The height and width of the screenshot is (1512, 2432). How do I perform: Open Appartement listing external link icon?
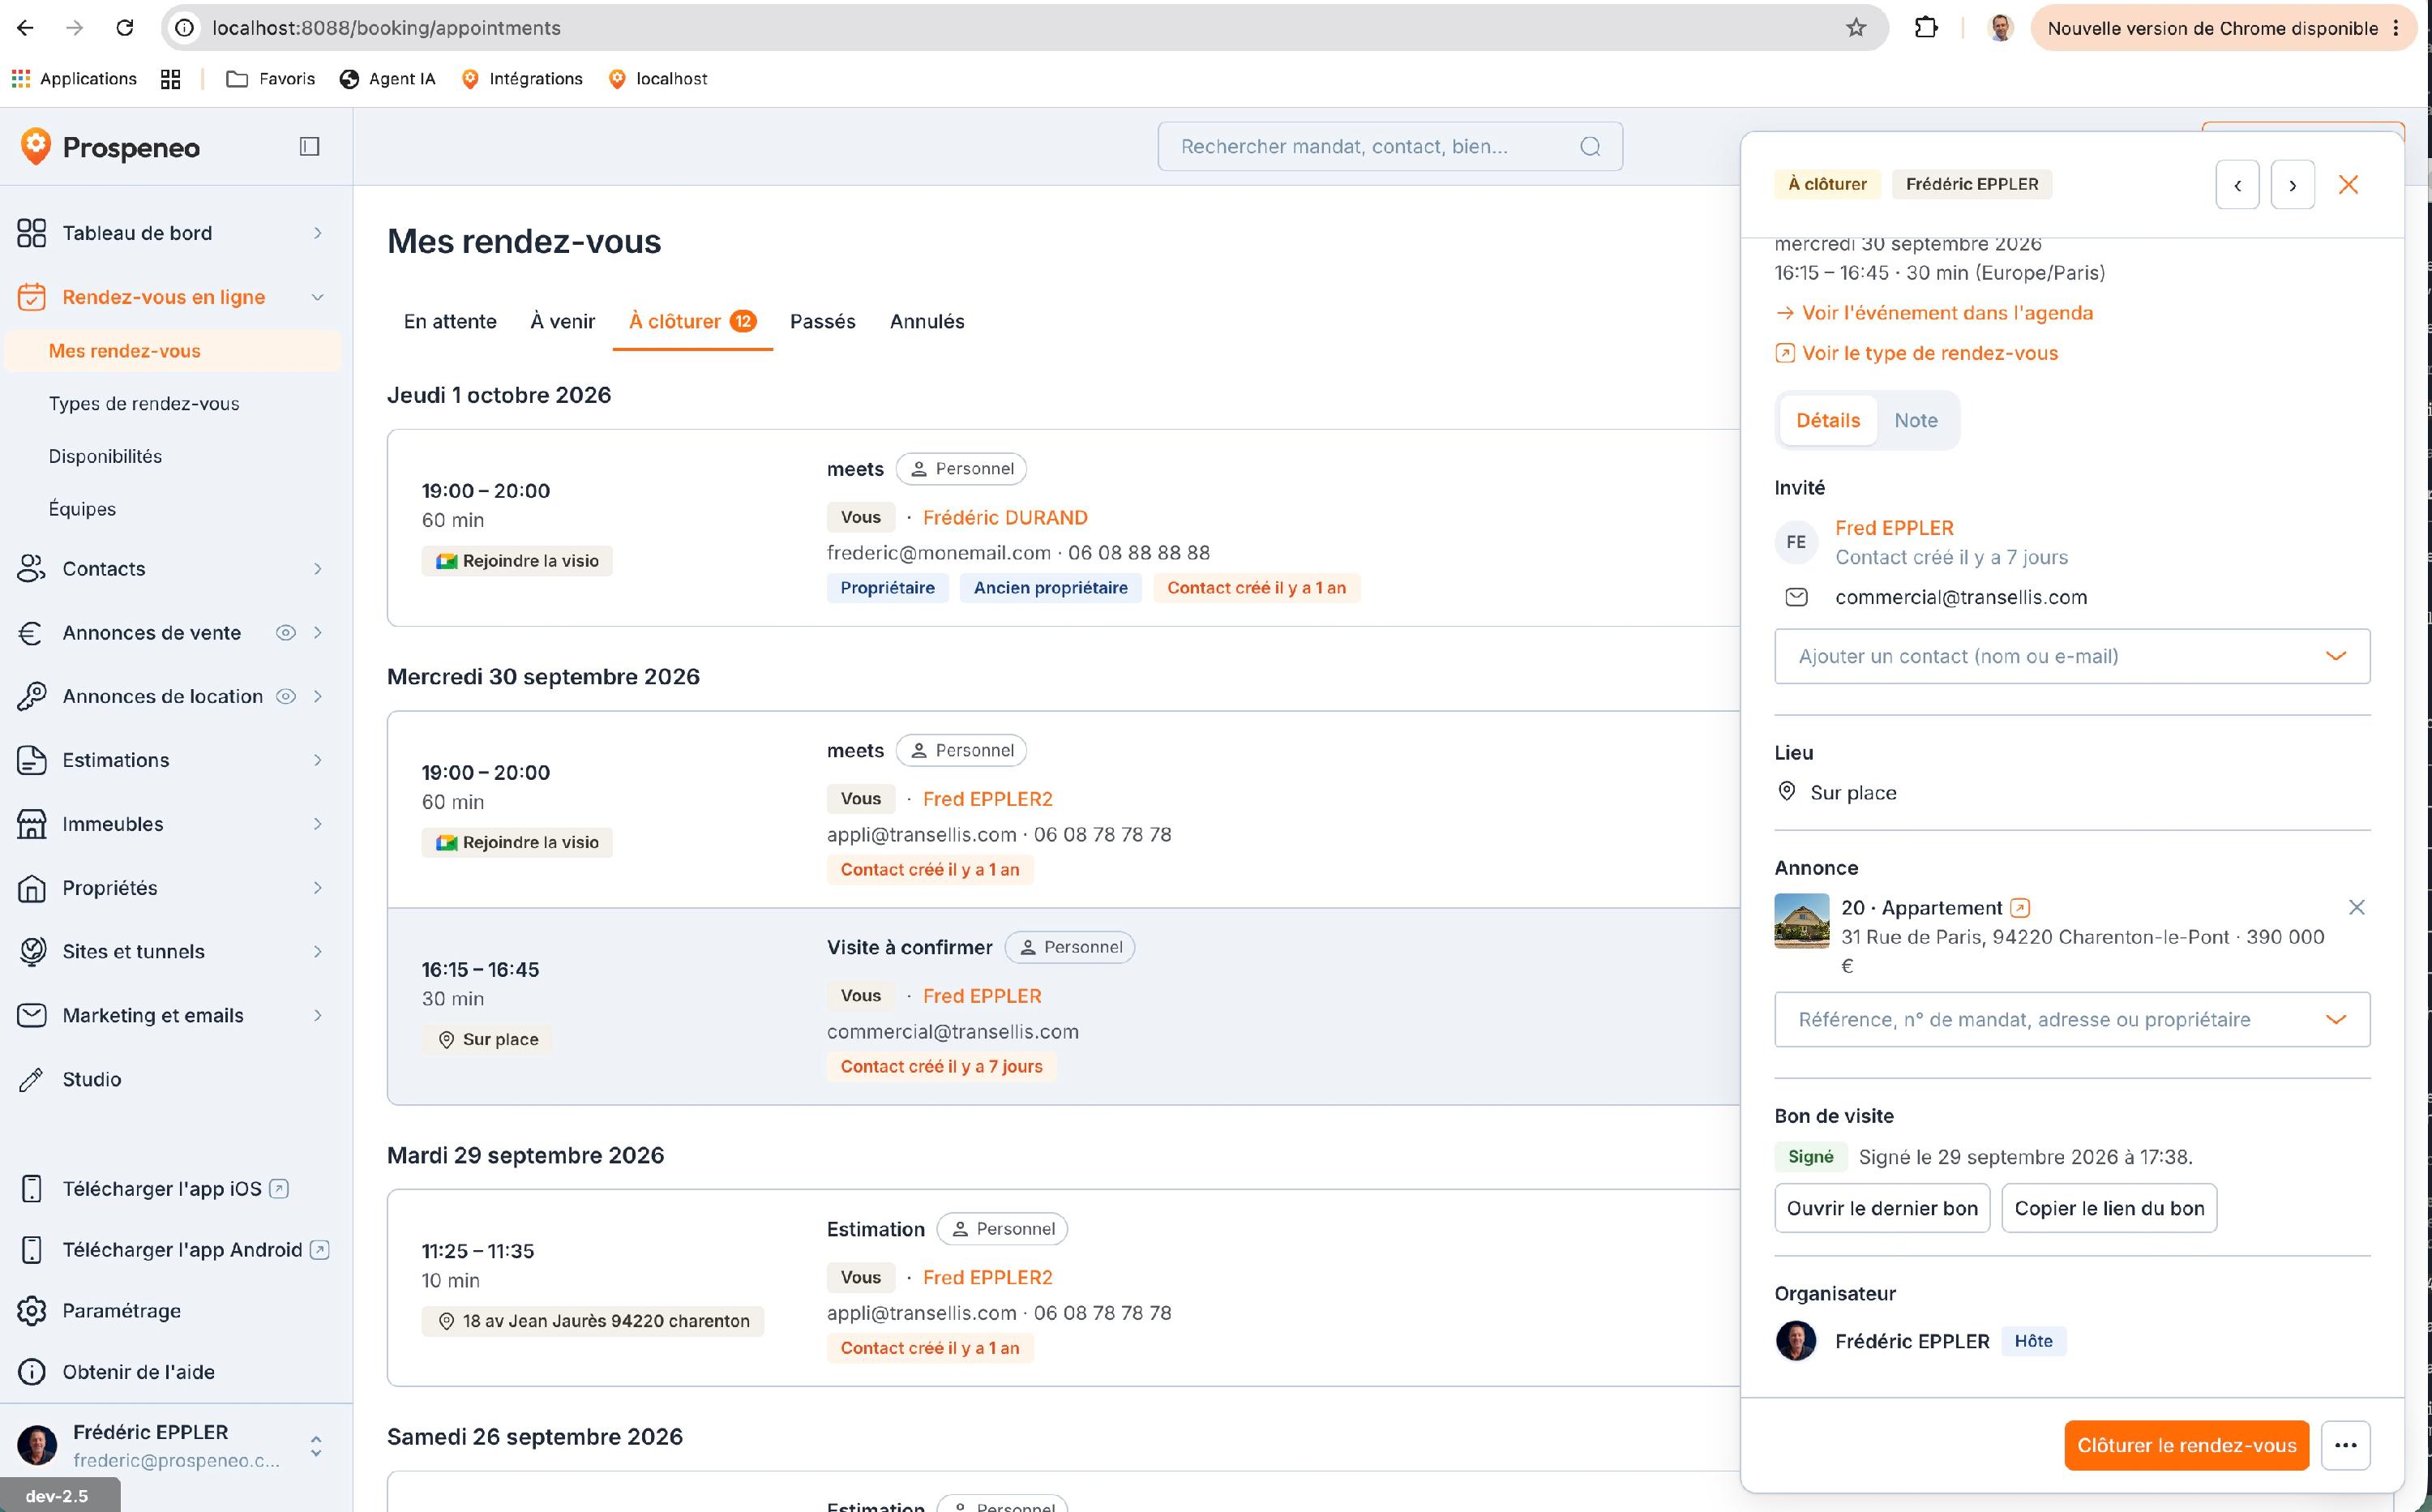click(2020, 908)
